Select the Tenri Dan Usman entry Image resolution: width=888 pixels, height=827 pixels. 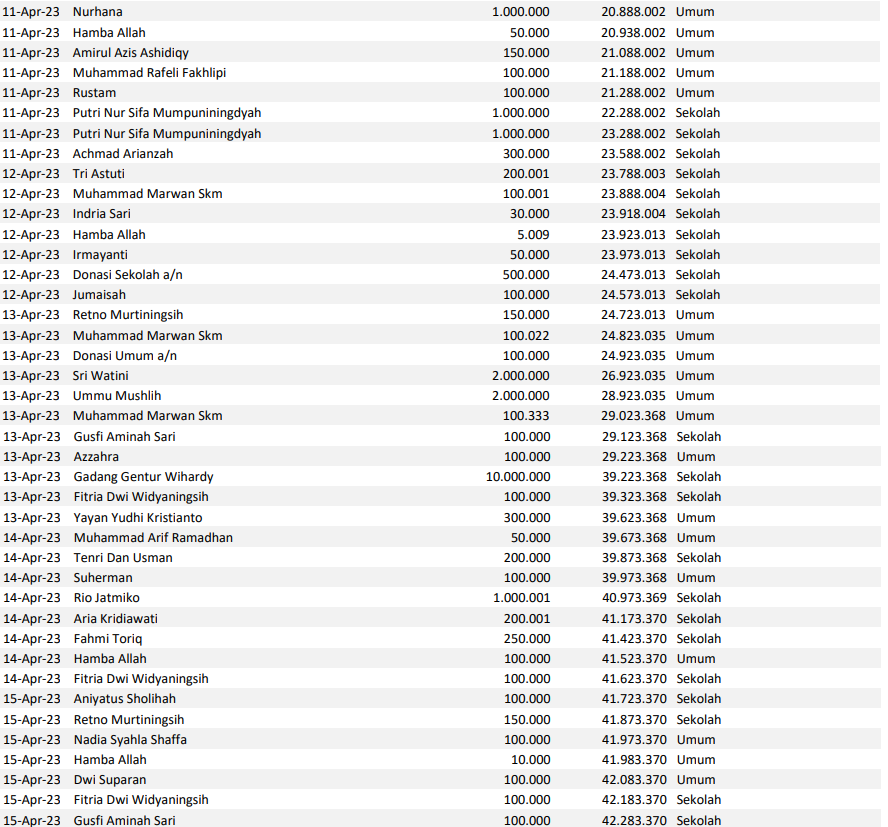pyautogui.click(x=123, y=557)
